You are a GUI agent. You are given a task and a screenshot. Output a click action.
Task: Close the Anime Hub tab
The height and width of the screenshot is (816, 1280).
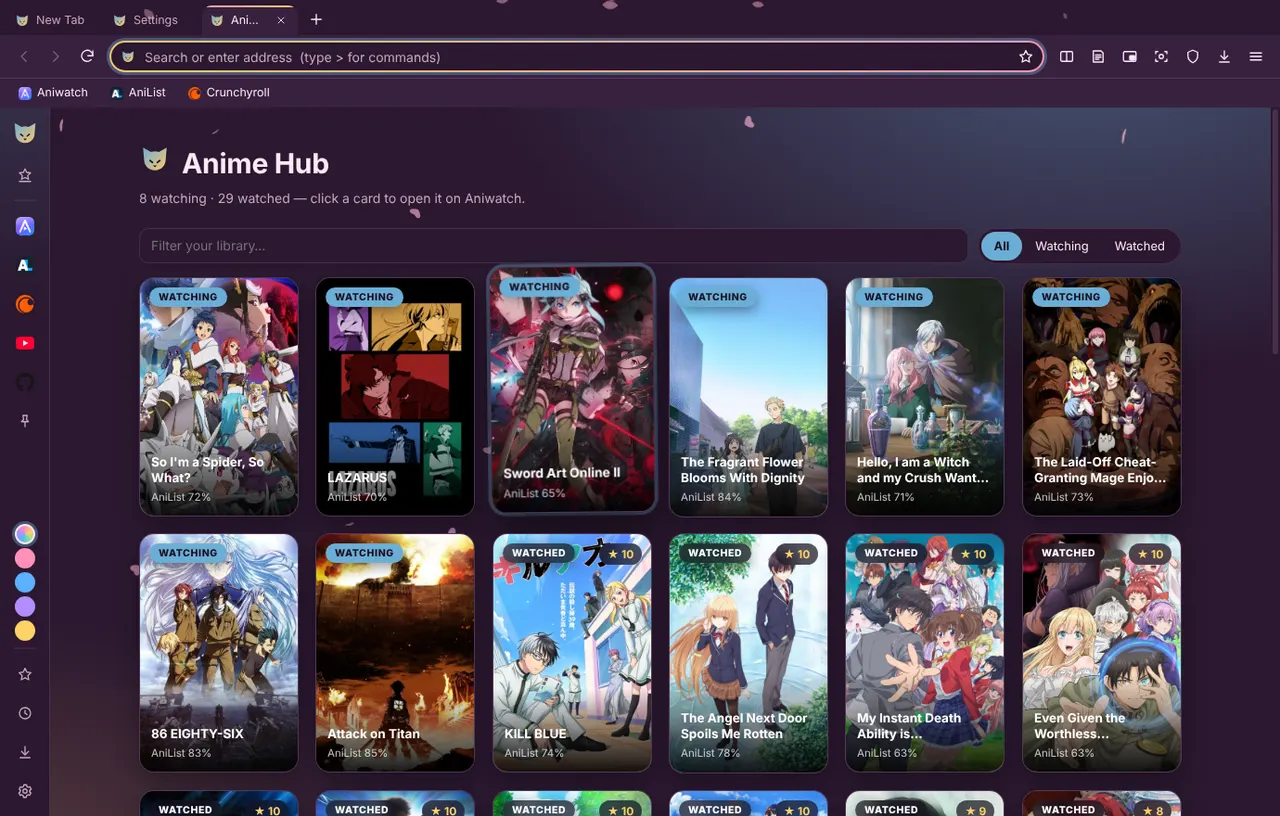[281, 20]
